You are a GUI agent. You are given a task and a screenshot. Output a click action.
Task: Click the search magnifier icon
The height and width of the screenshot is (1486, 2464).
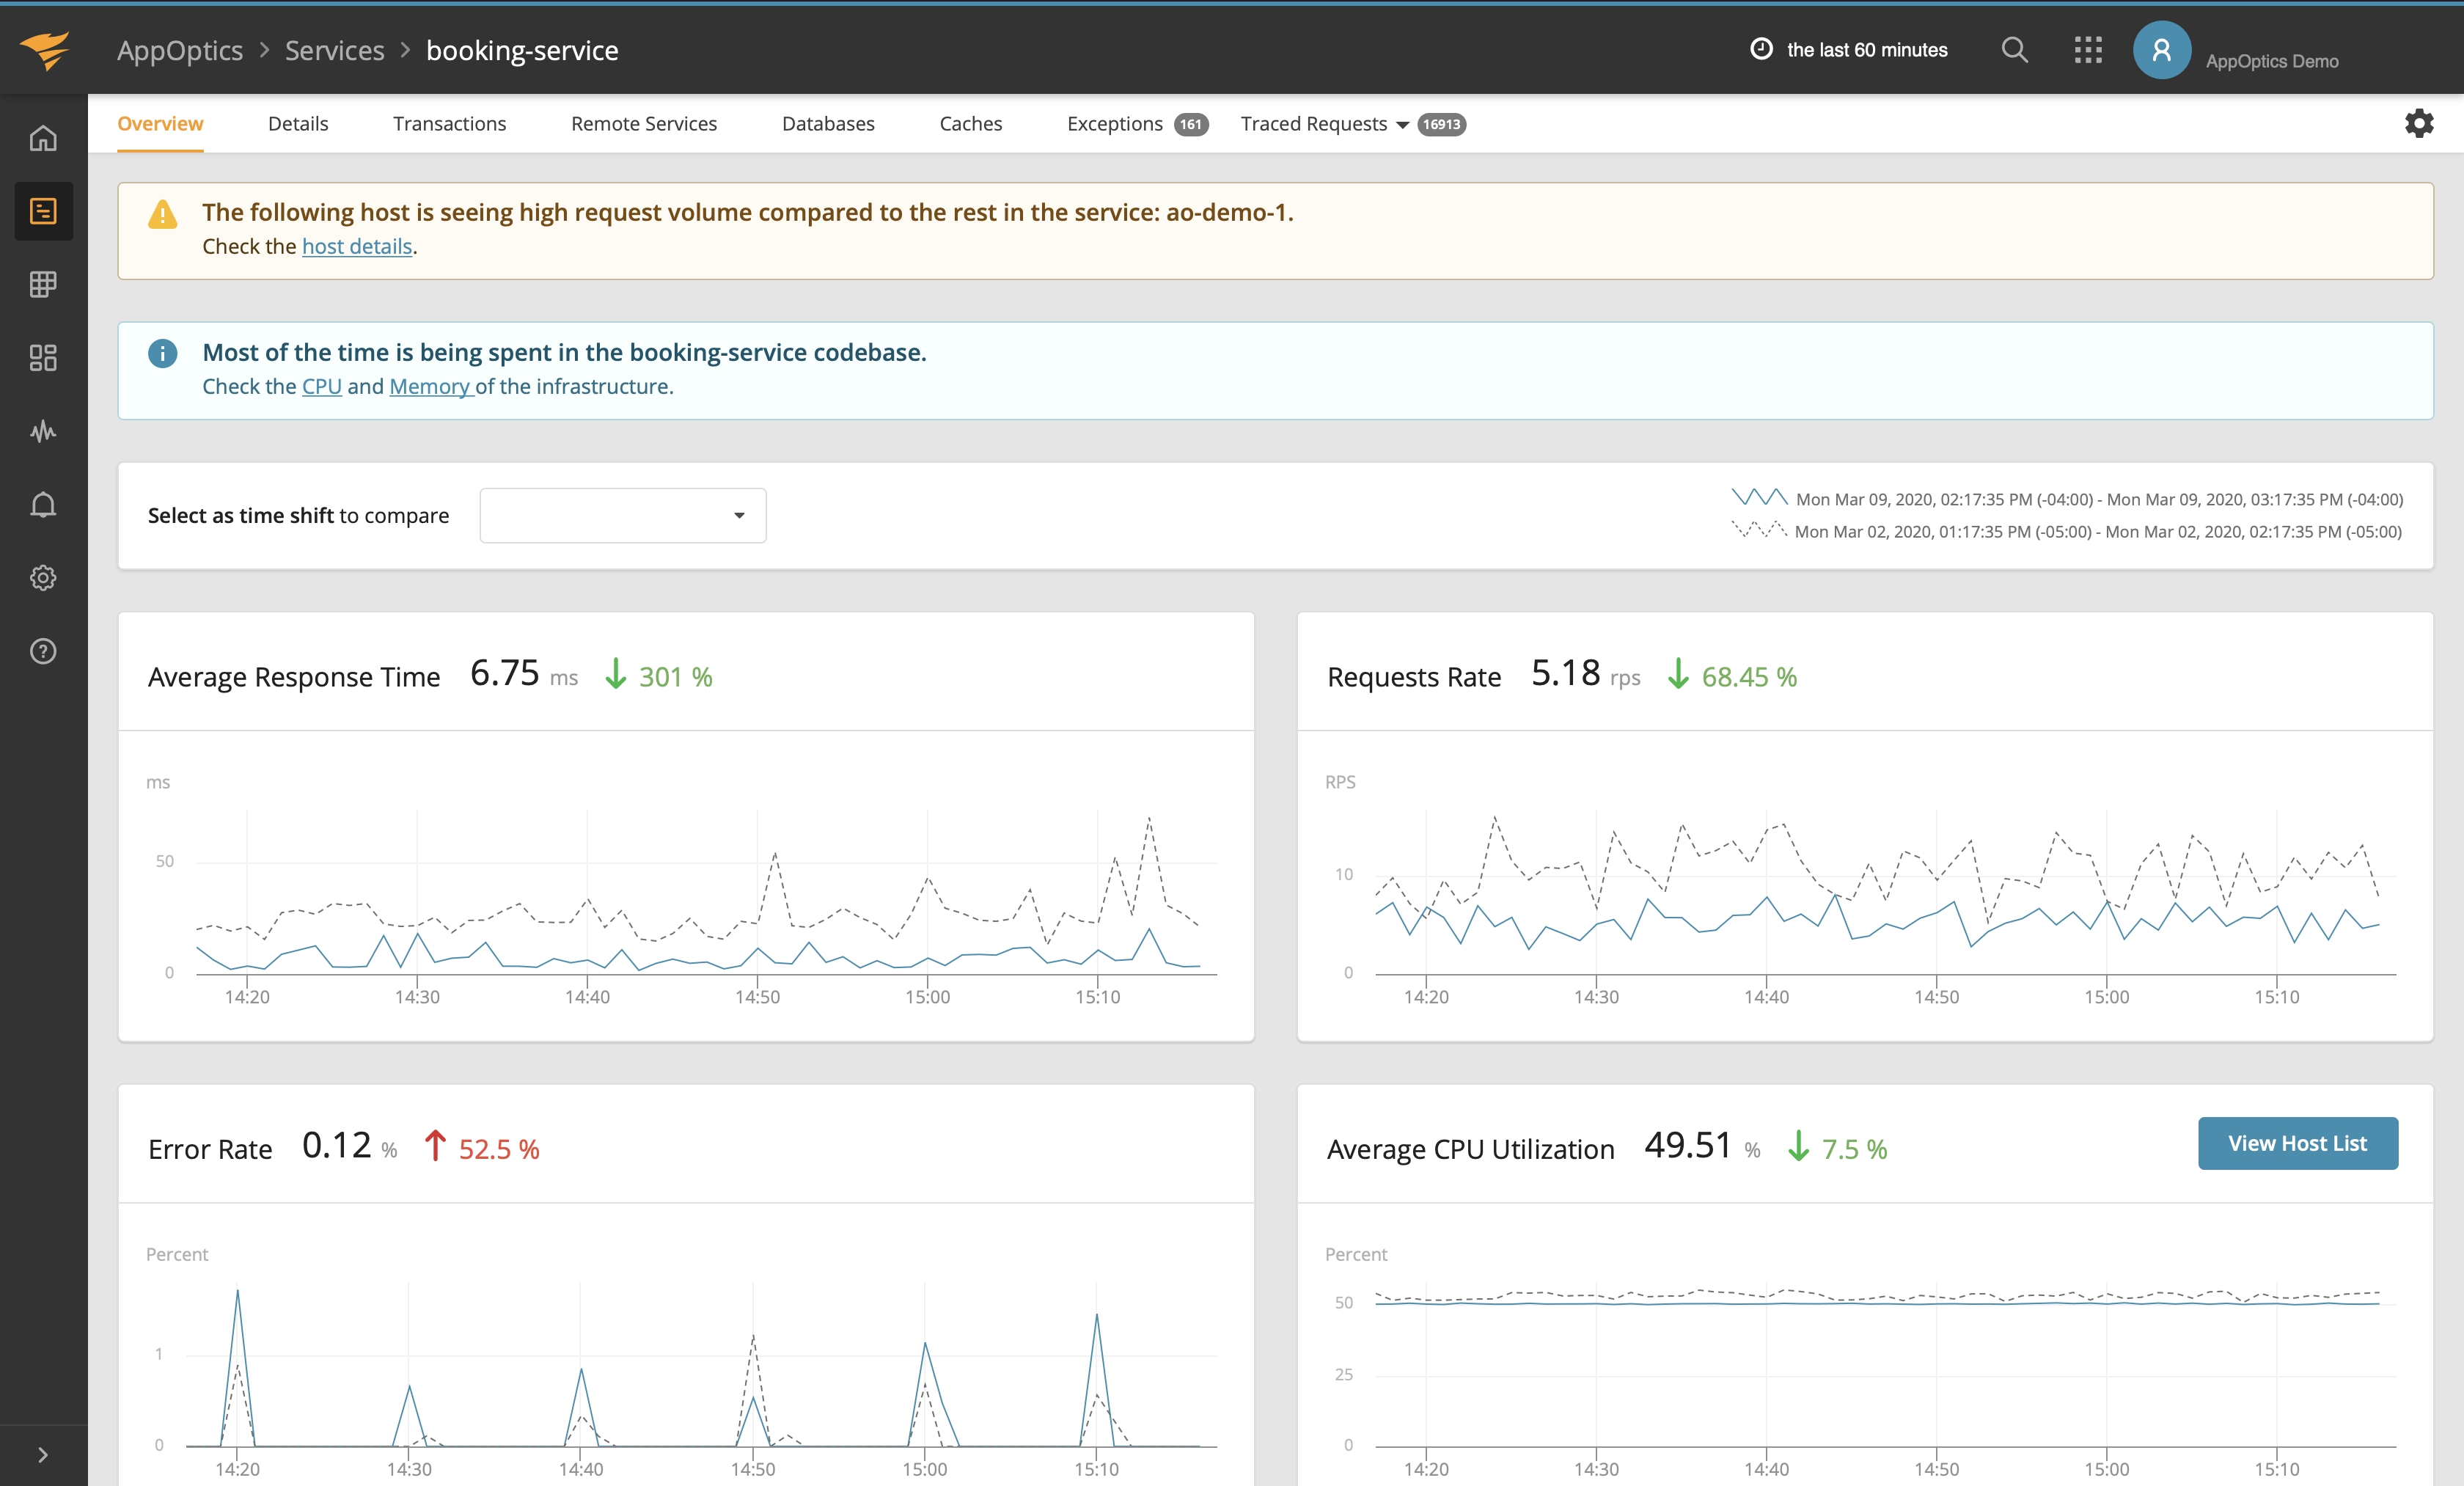click(2014, 50)
